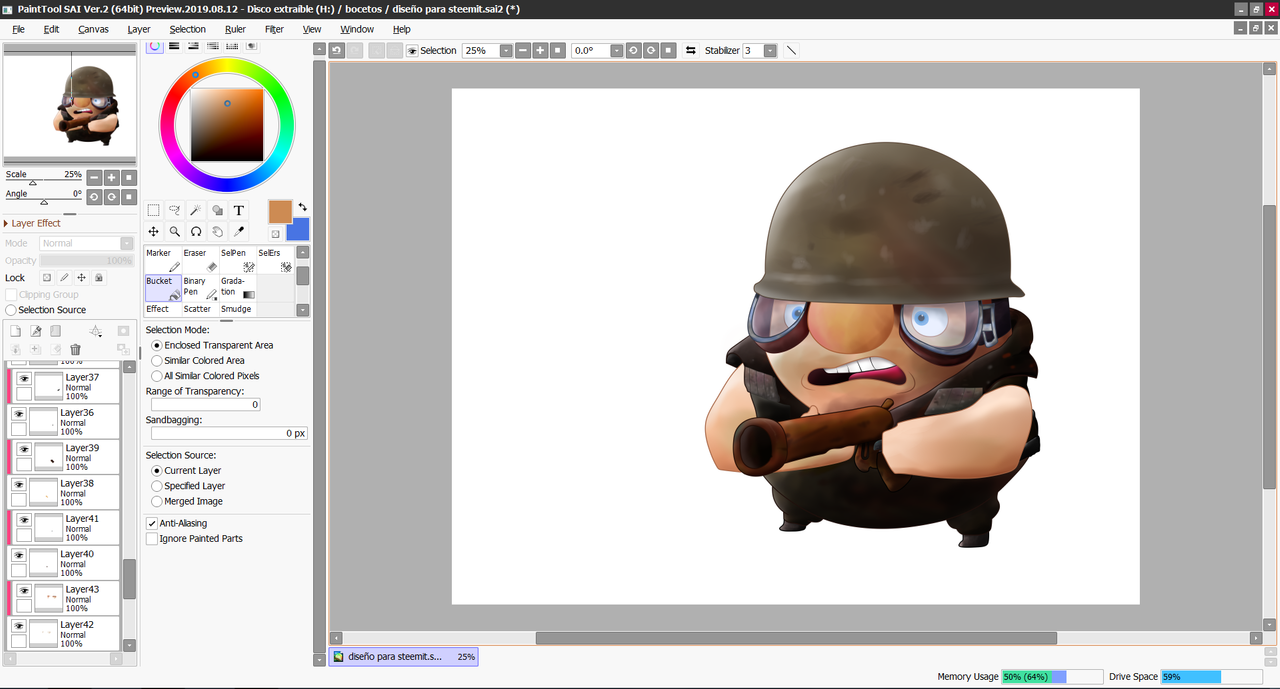Open the Layer menu
Image resolution: width=1280 pixels, height=689 pixels.
coord(139,29)
